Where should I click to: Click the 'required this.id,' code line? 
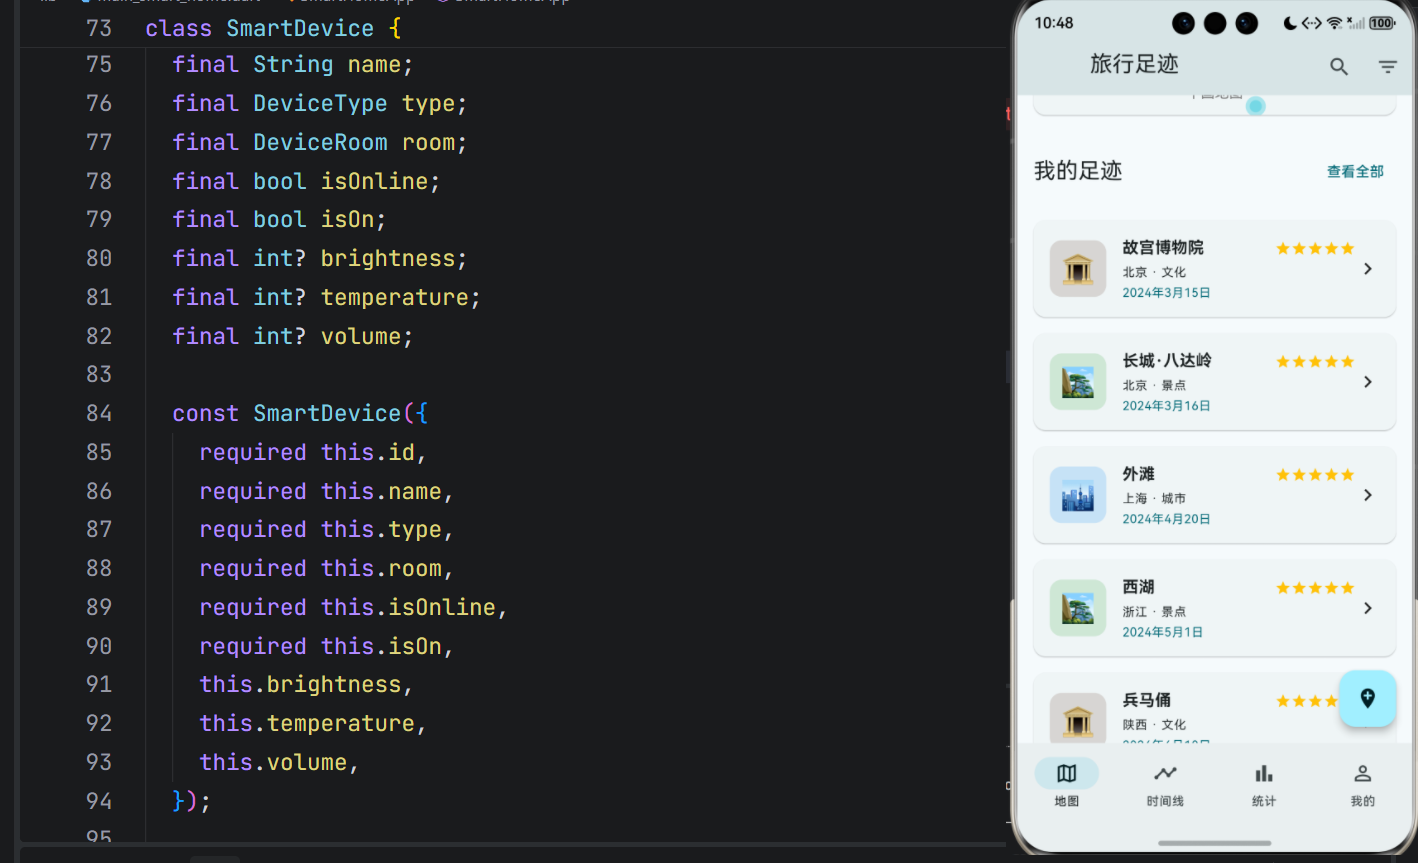[x=313, y=452]
